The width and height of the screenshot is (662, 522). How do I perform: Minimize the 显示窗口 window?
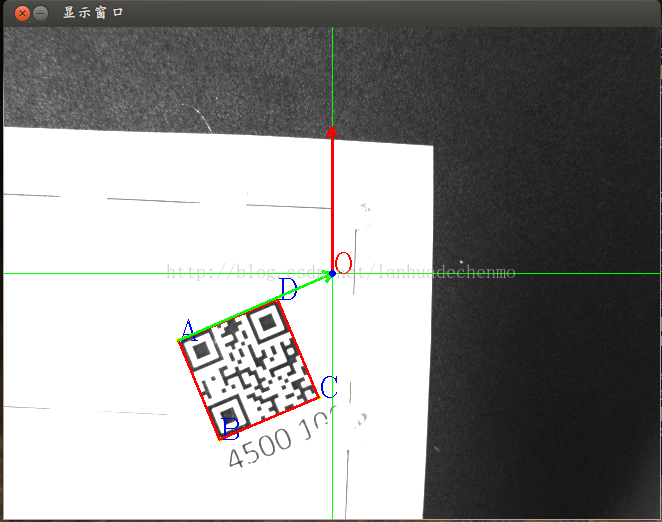[x=41, y=14]
